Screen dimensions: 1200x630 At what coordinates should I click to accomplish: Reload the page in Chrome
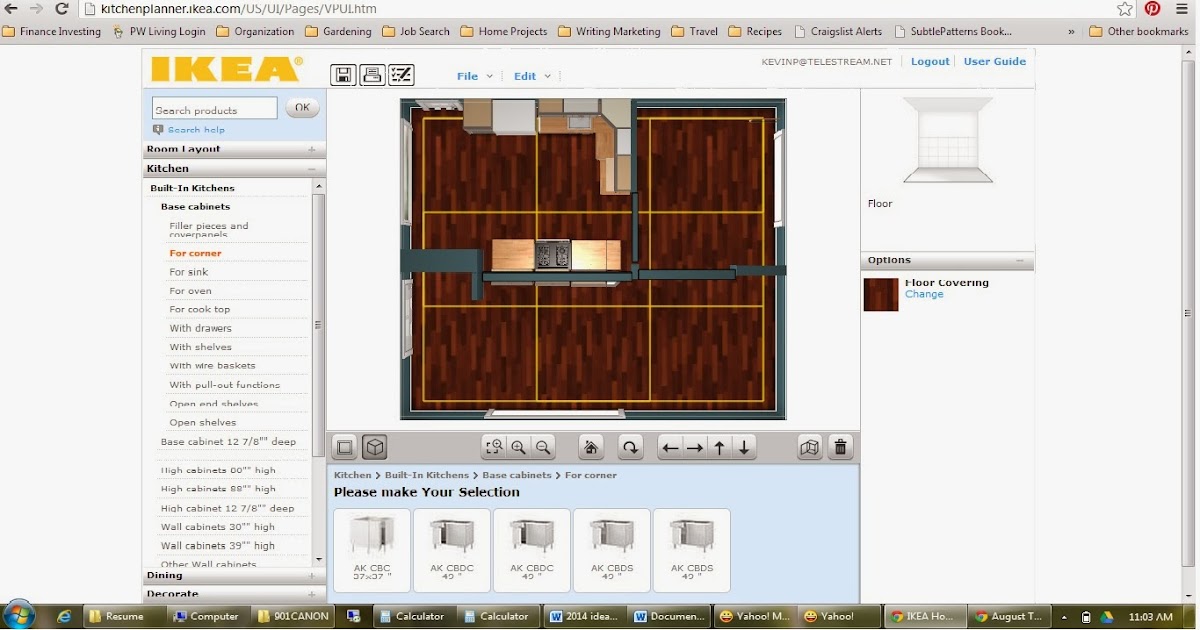point(62,9)
